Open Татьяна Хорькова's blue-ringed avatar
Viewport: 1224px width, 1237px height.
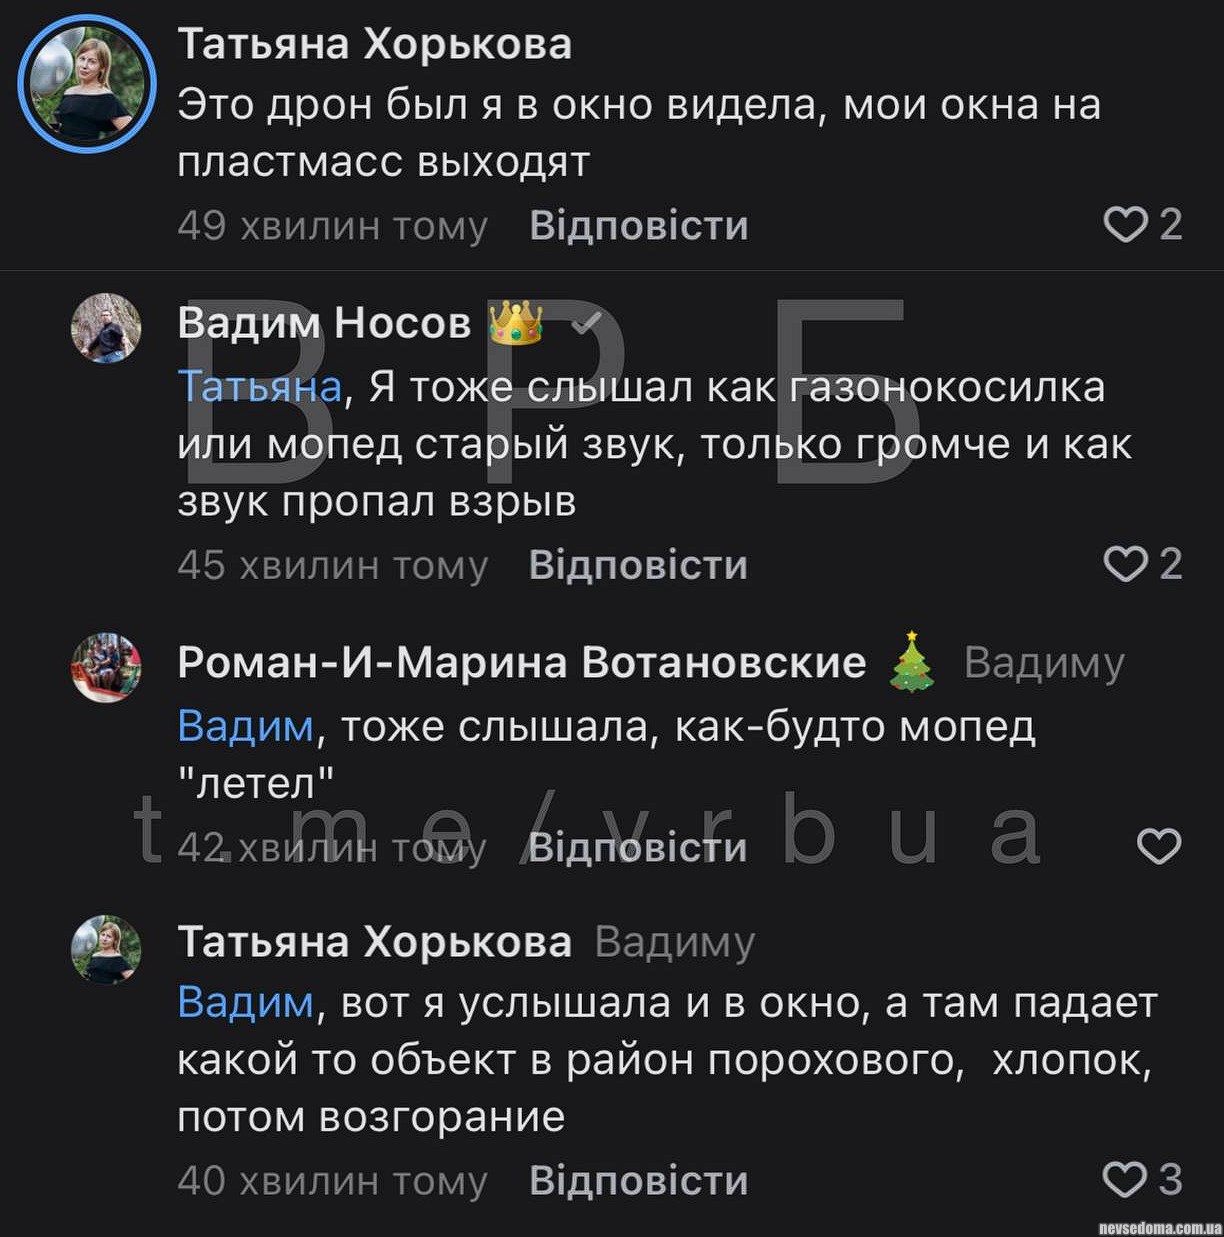coord(87,83)
